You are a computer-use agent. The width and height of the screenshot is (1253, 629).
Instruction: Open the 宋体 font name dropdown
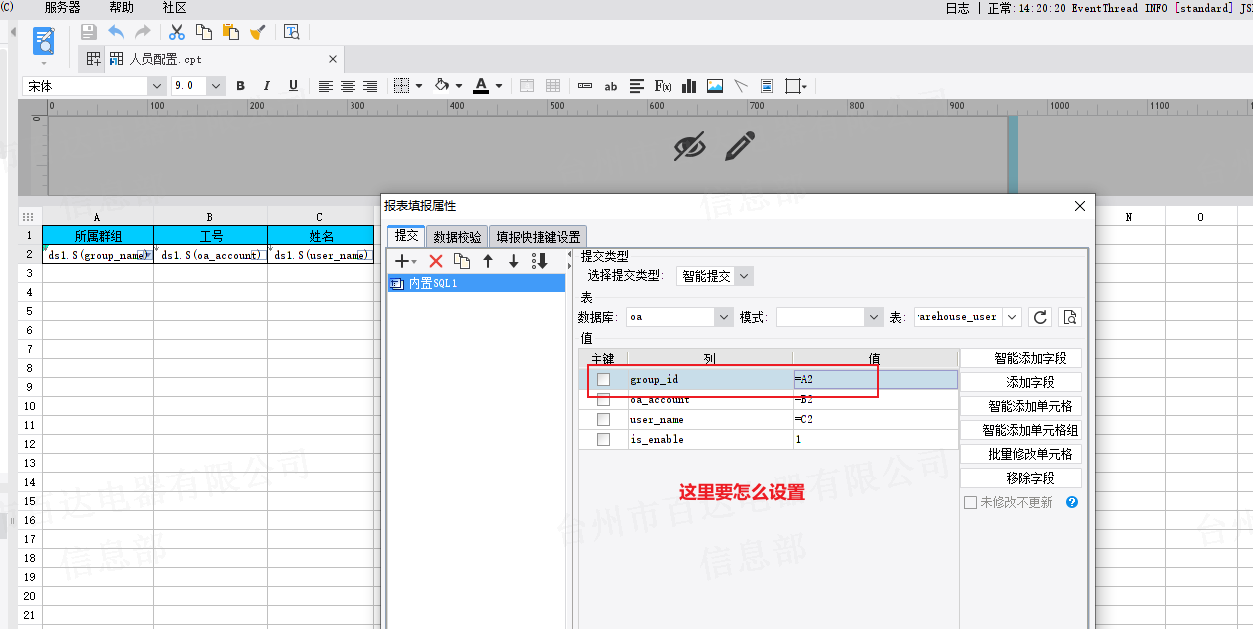(x=156, y=86)
